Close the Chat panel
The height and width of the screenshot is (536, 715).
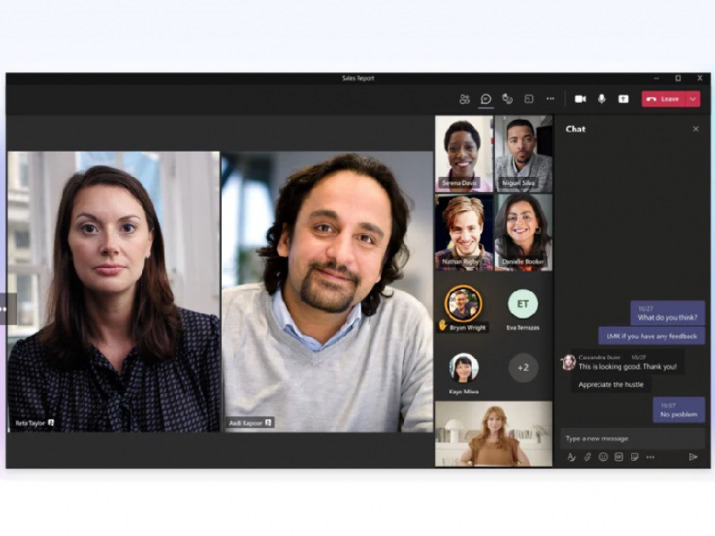tap(696, 129)
